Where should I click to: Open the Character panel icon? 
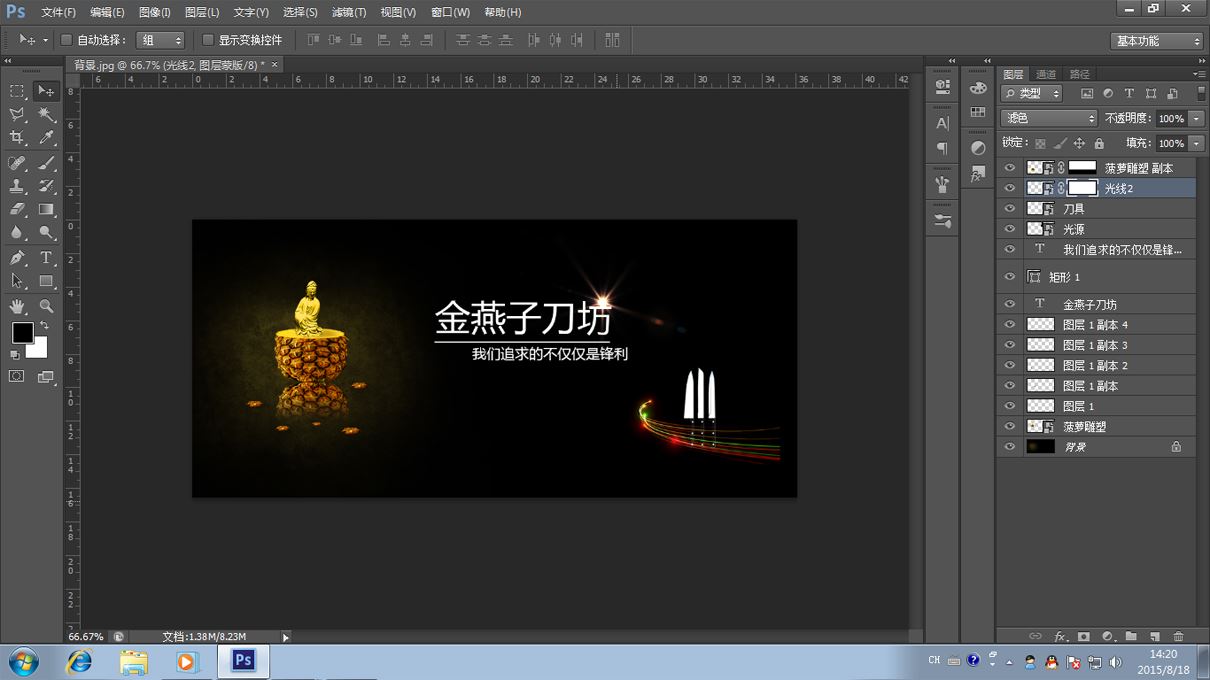click(942, 123)
